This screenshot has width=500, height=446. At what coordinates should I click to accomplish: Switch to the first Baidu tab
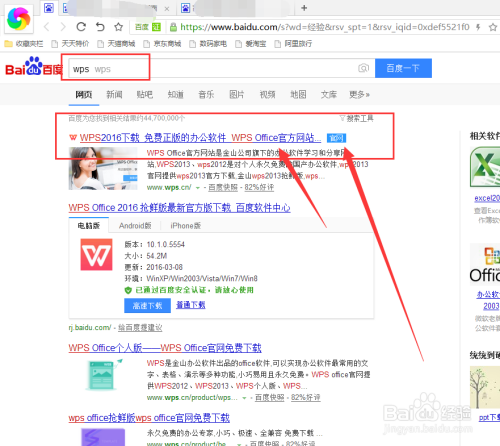click(x=49, y=8)
